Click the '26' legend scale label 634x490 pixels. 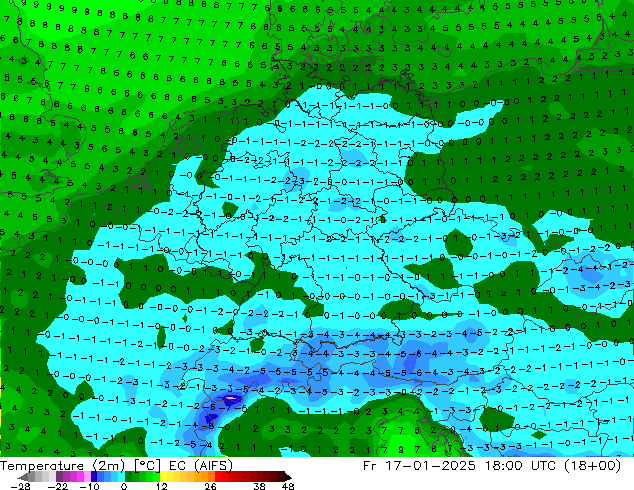tap(210, 486)
